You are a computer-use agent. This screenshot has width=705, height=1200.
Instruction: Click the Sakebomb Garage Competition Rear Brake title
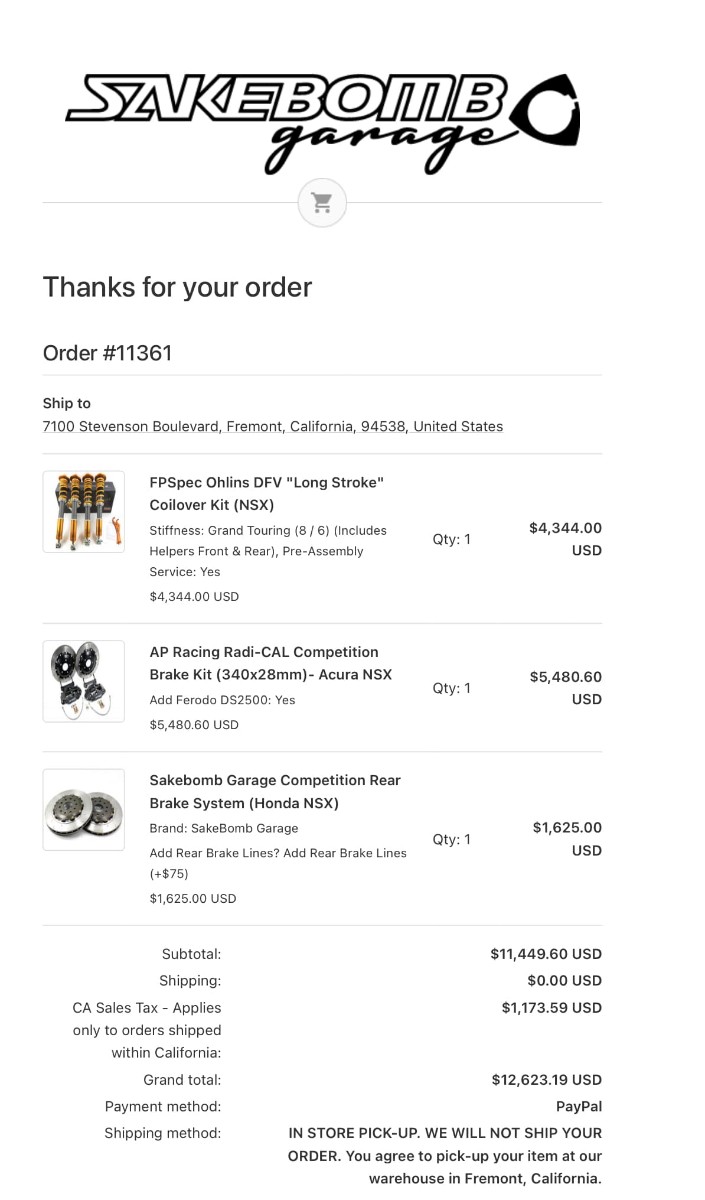point(274,791)
